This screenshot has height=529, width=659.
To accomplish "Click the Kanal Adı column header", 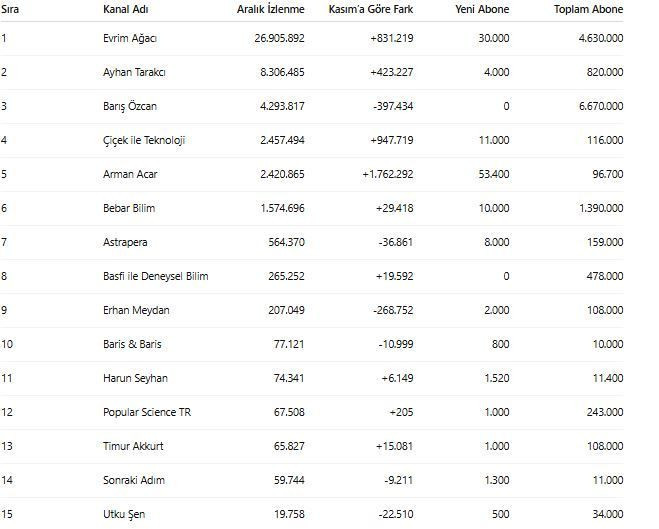I will [x=125, y=10].
